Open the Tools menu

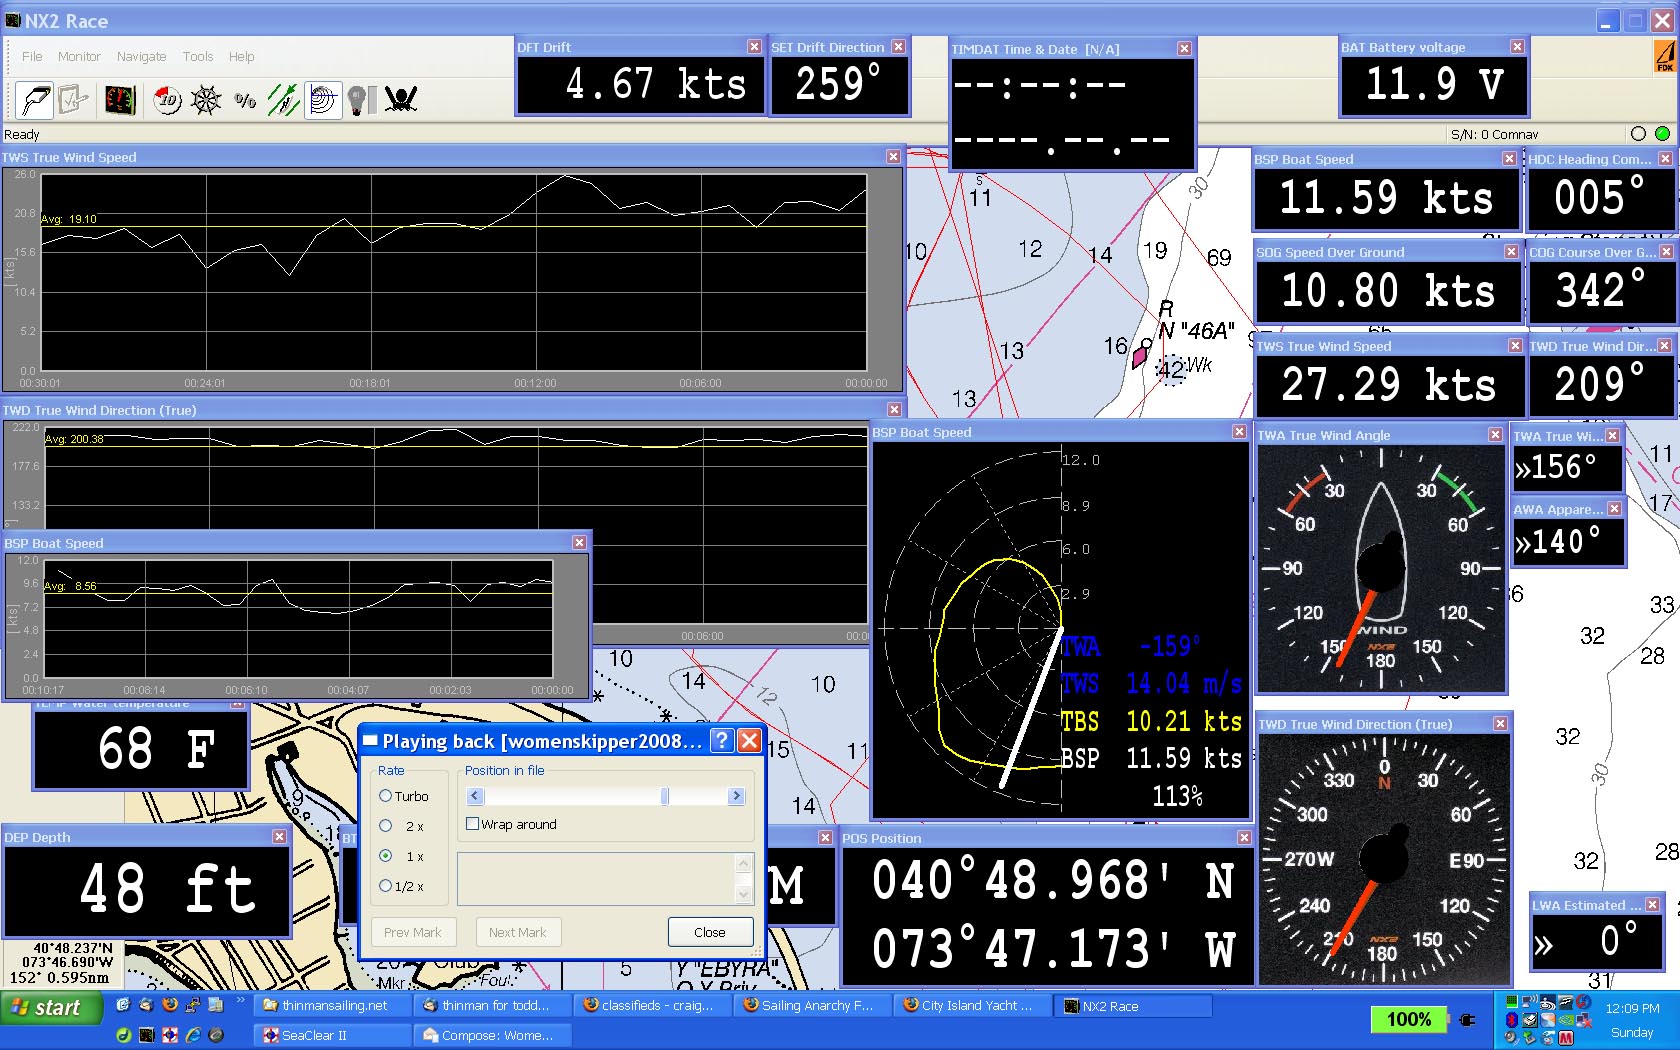tap(197, 57)
